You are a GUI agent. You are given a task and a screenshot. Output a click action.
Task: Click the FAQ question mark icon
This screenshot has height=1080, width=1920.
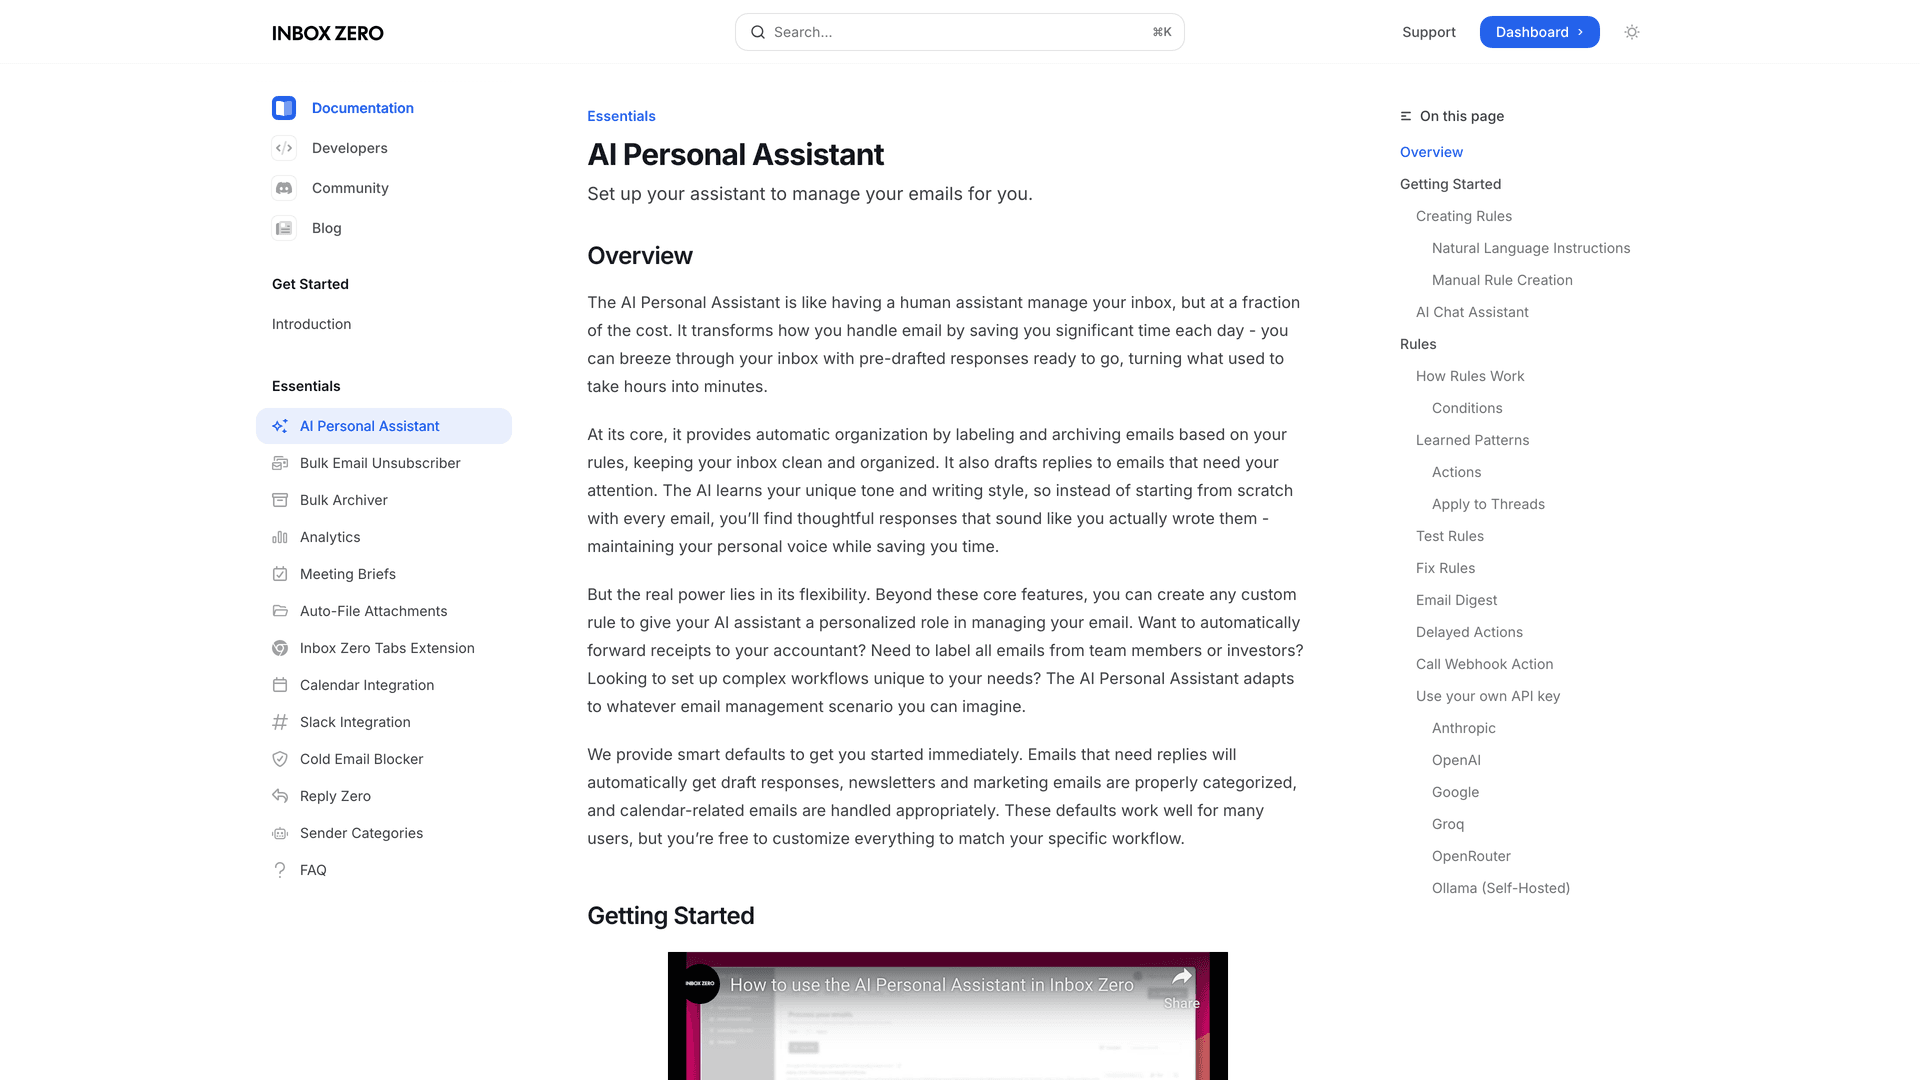point(281,870)
